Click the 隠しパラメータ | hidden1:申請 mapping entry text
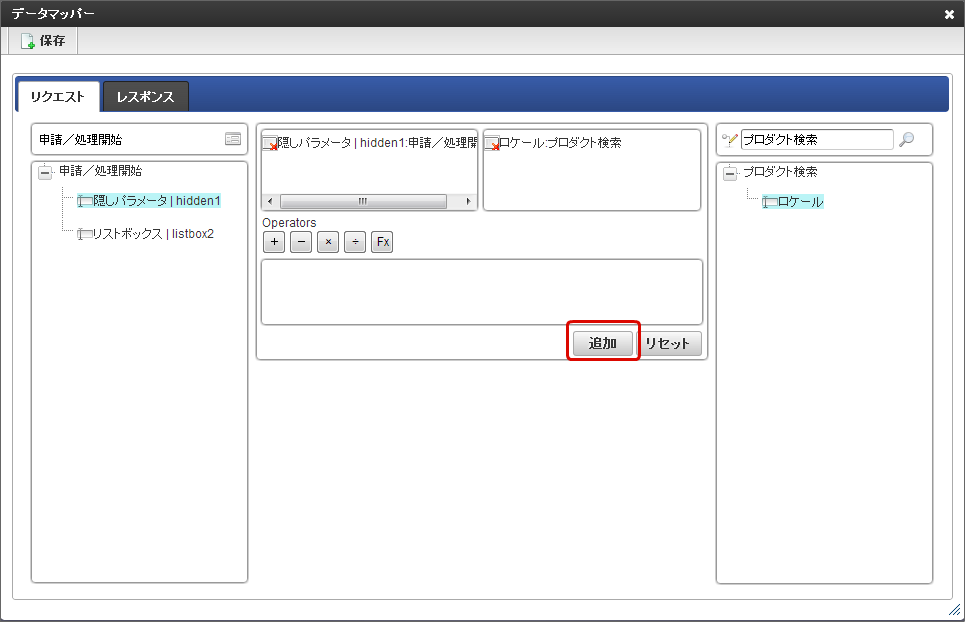 [377, 143]
